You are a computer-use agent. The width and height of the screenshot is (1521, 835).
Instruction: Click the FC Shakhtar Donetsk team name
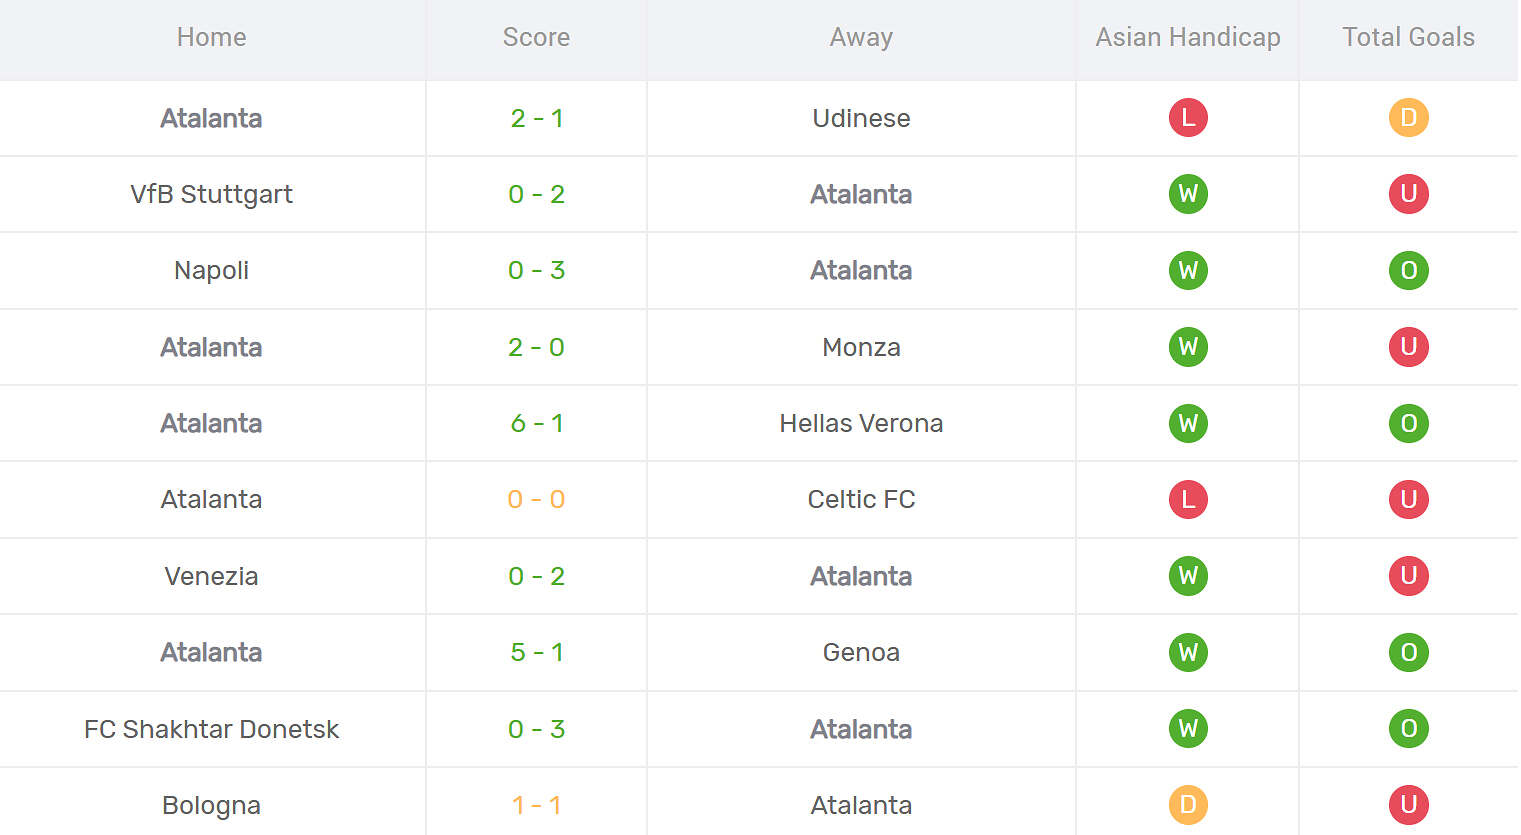[211, 729]
